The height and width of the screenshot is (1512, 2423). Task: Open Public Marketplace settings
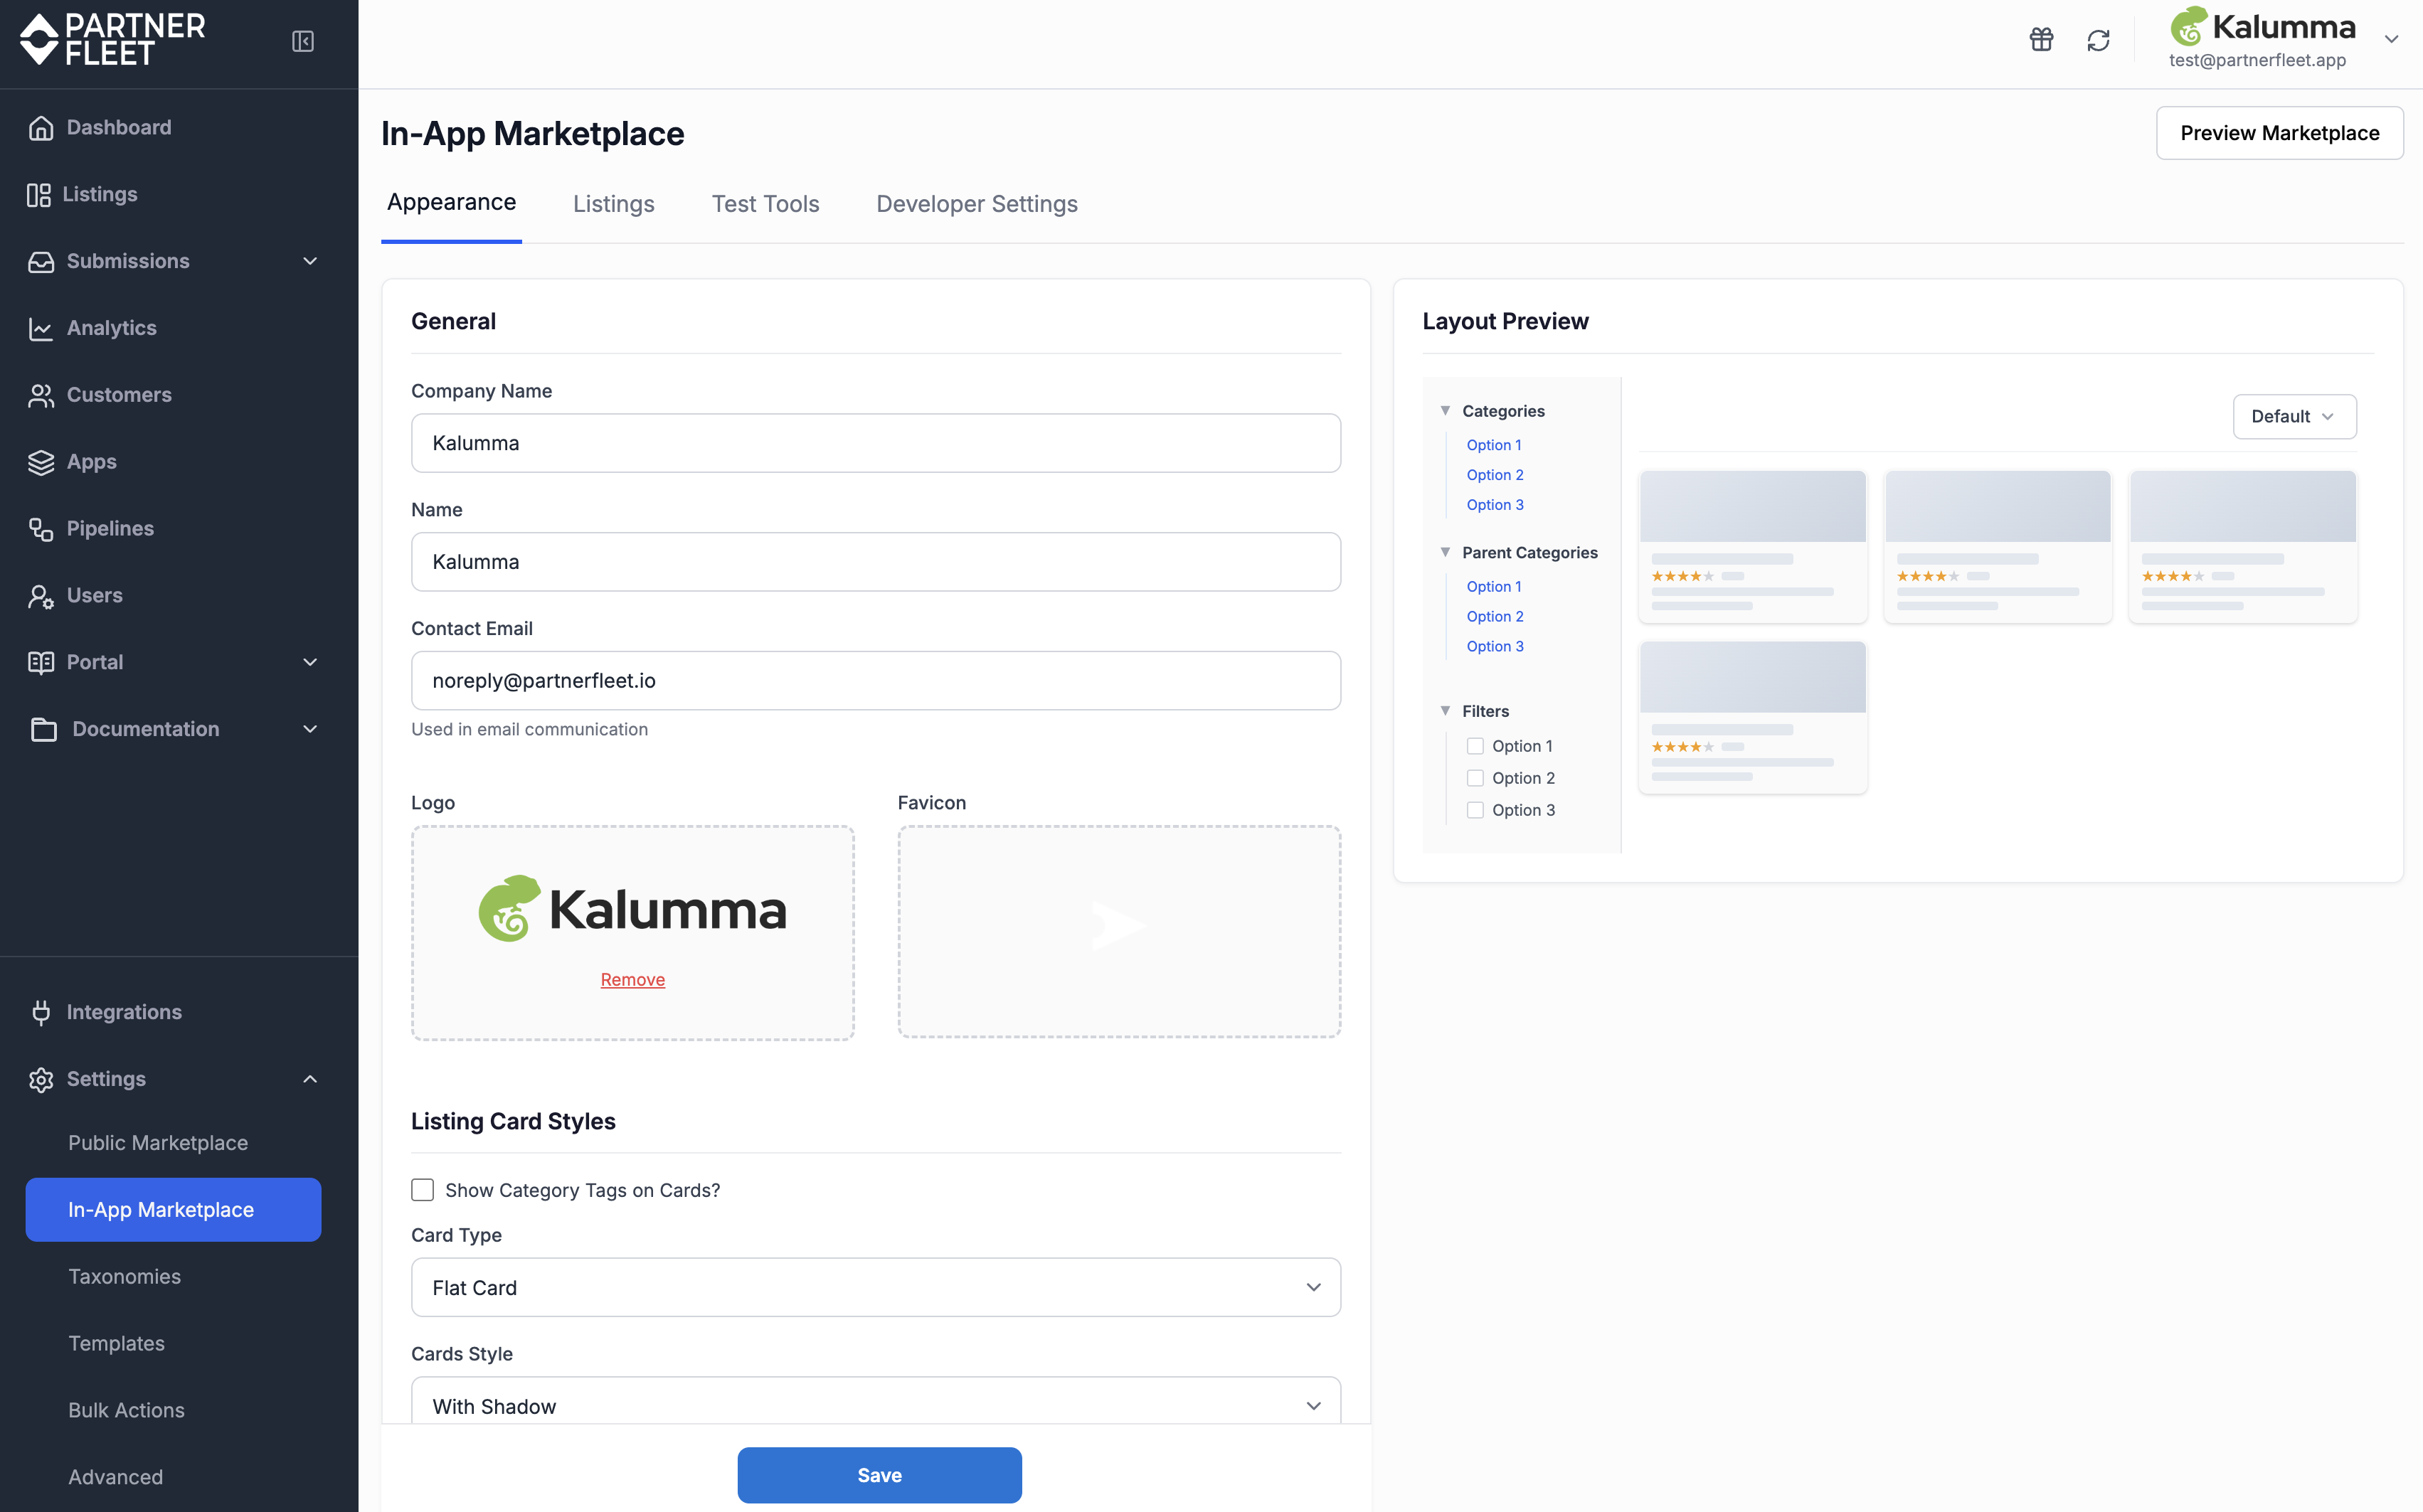point(158,1143)
